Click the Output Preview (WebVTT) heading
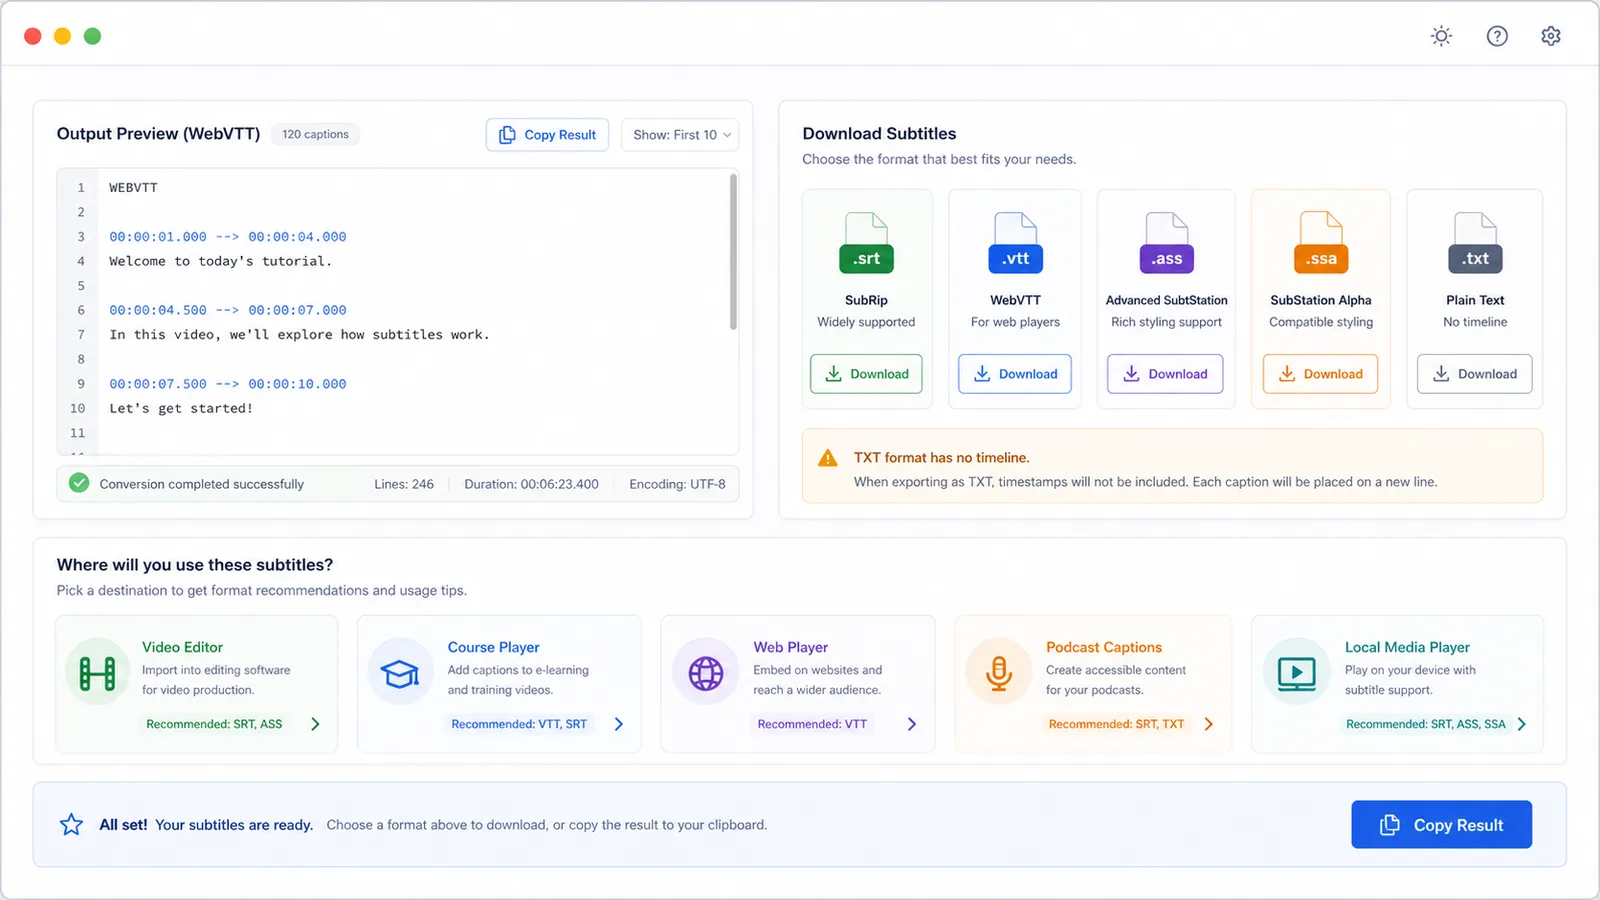1600x900 pixels. tap(158, 134)
